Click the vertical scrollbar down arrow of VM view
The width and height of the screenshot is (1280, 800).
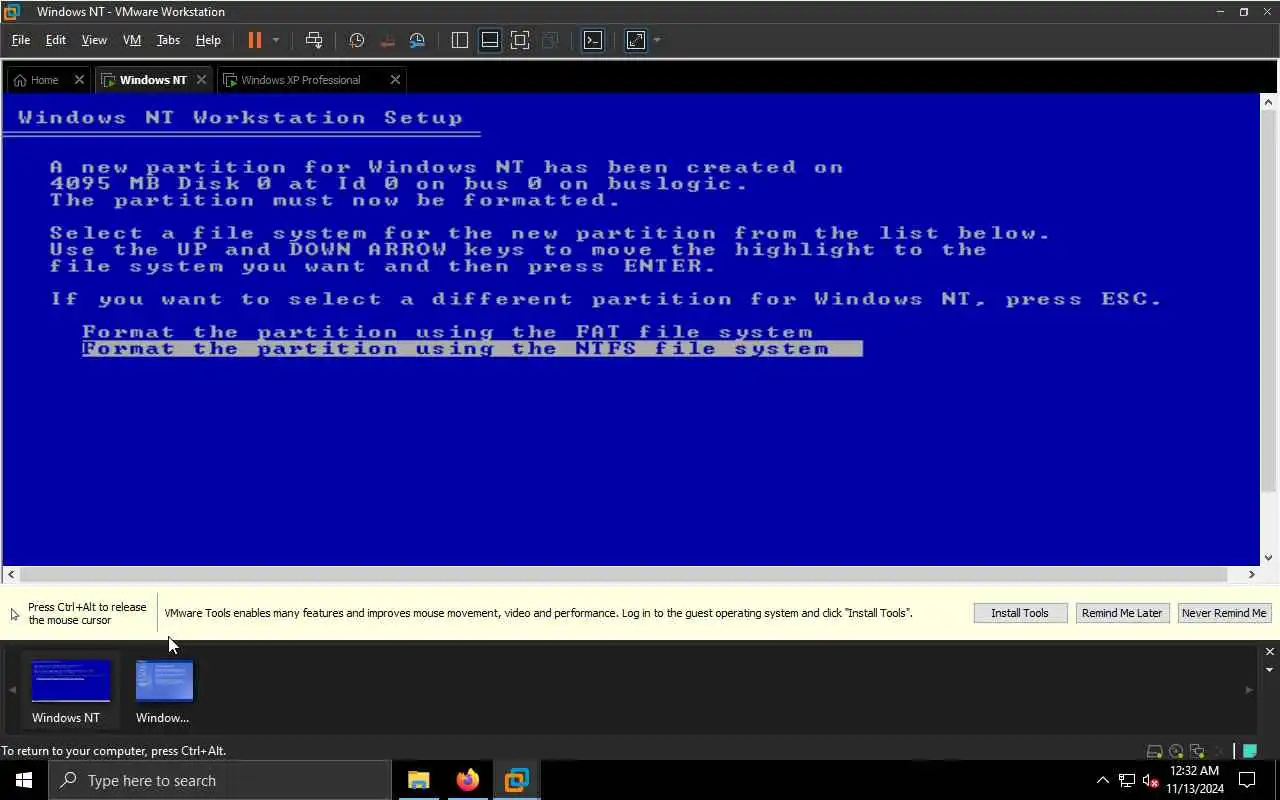click(1269, 558)
